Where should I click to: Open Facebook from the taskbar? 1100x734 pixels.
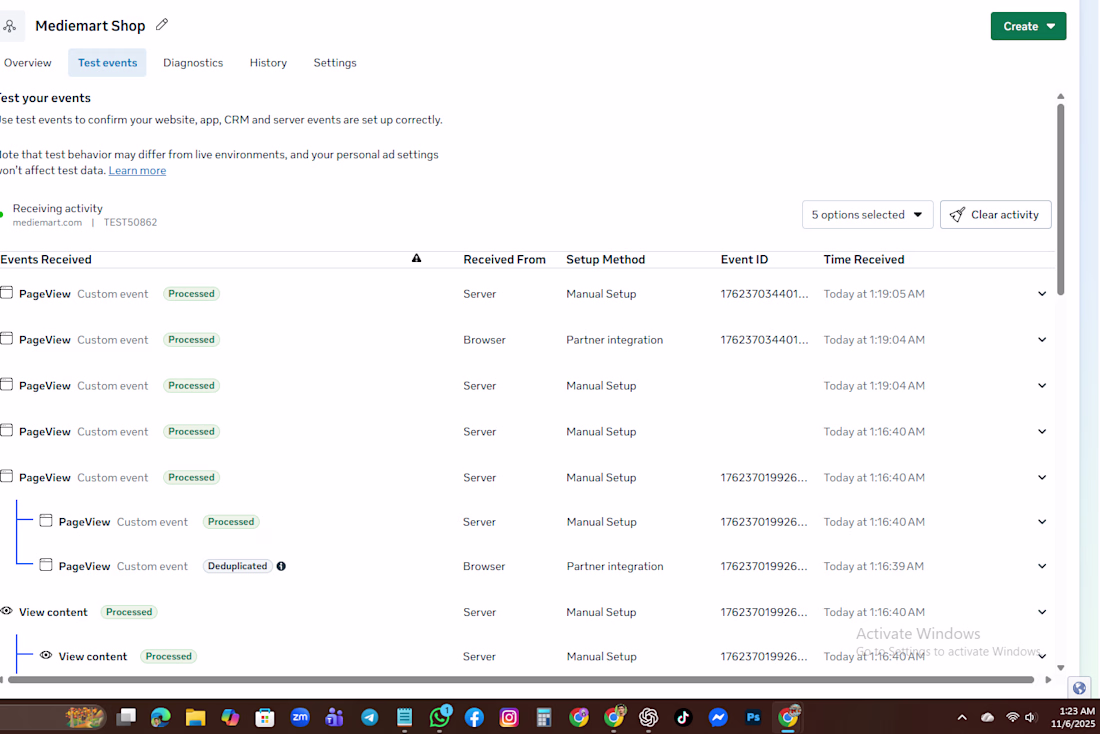(x=474, y=717)
